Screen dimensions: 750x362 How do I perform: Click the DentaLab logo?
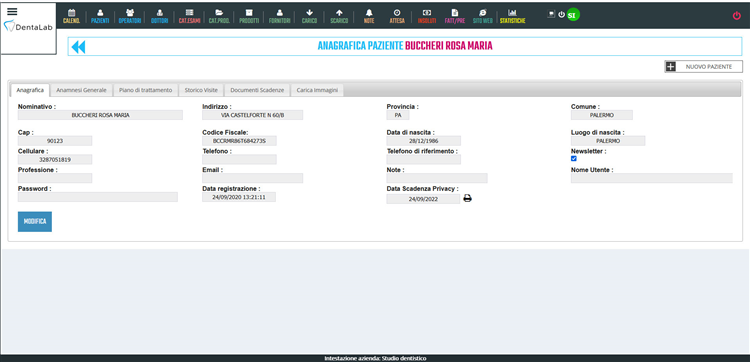29,26
